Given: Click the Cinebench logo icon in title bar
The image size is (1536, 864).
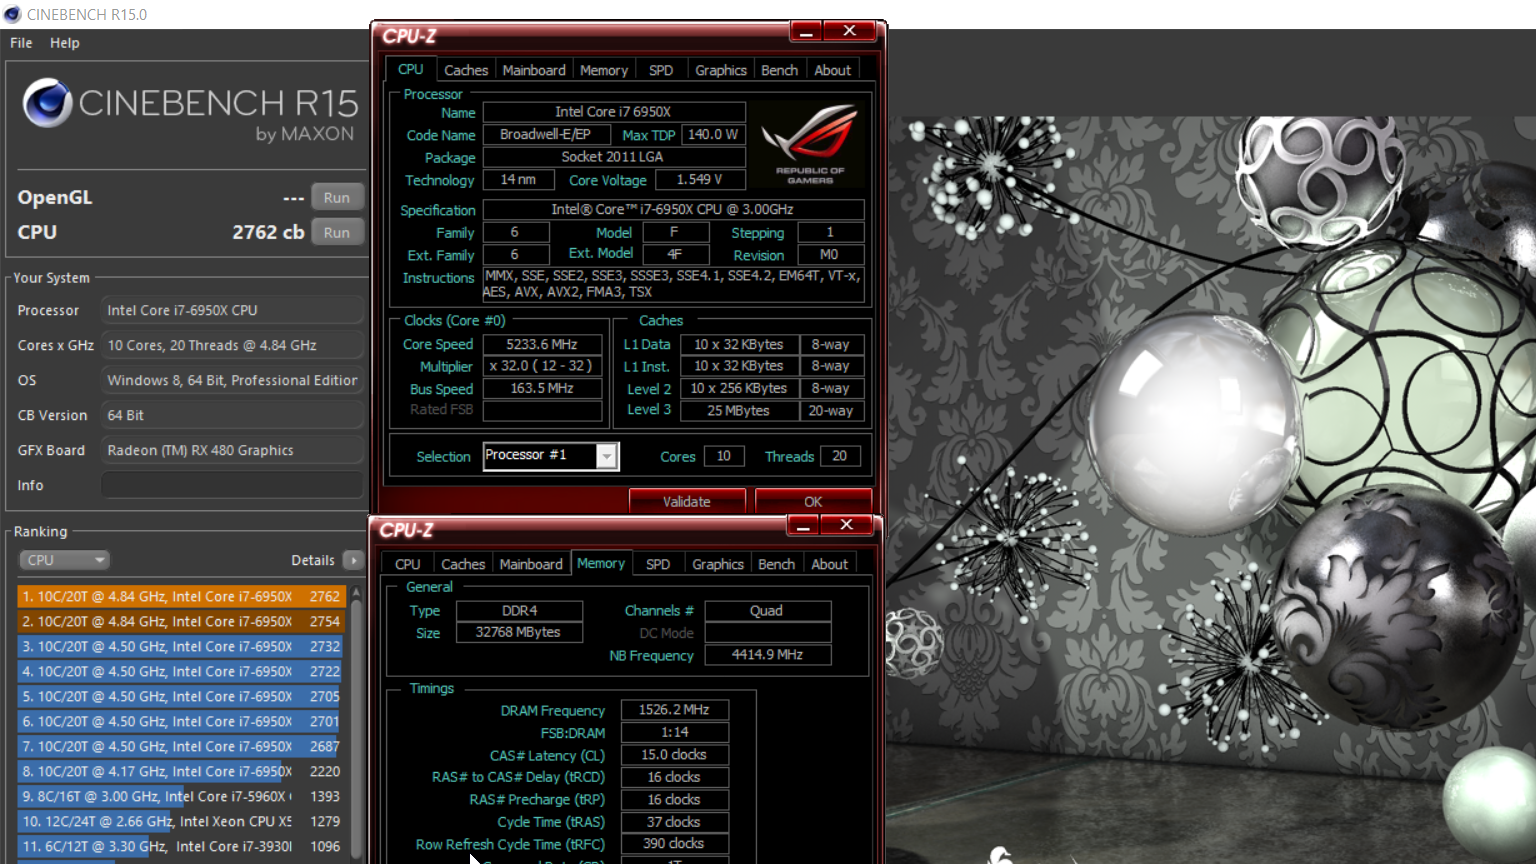Looking at the screenshot, I should [x=12, y=14].
